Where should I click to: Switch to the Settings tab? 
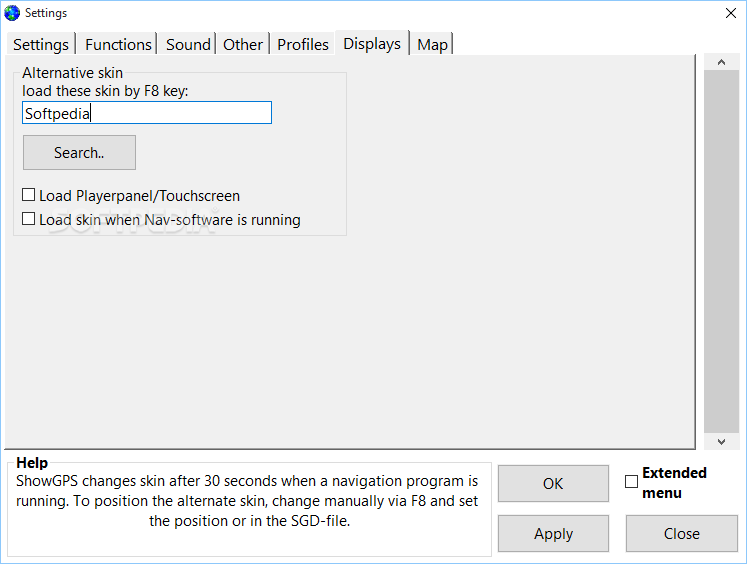41,45
